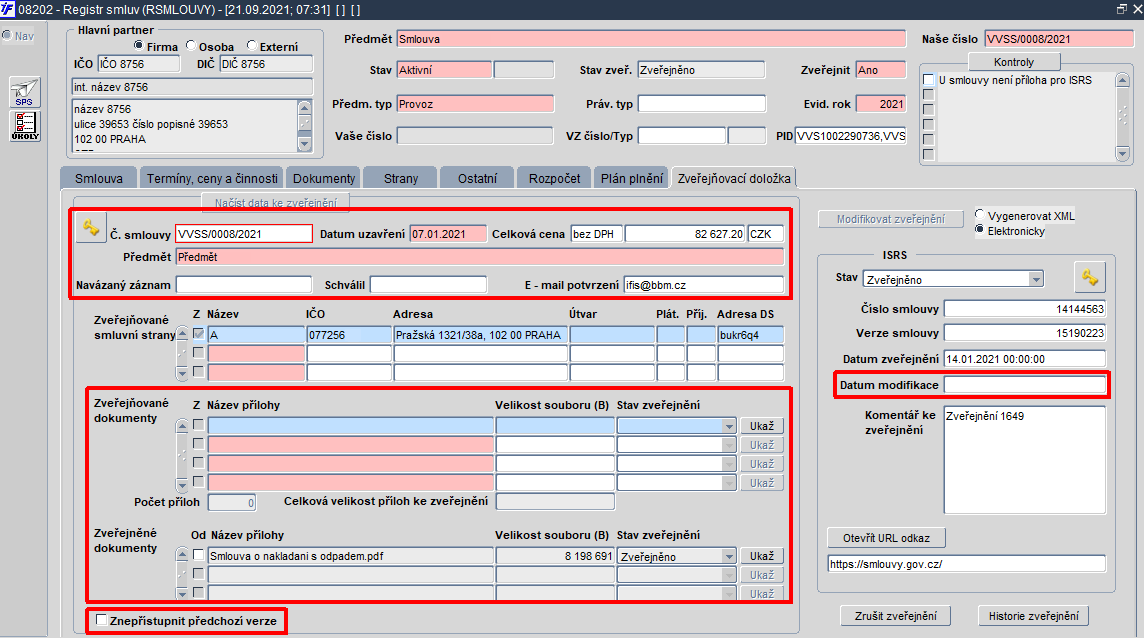The height and width of the screenshot is (638, 1144).
Task: Enable Znepřístupnit předchozí verze checkbox
Action: click(x=101, y=621)
